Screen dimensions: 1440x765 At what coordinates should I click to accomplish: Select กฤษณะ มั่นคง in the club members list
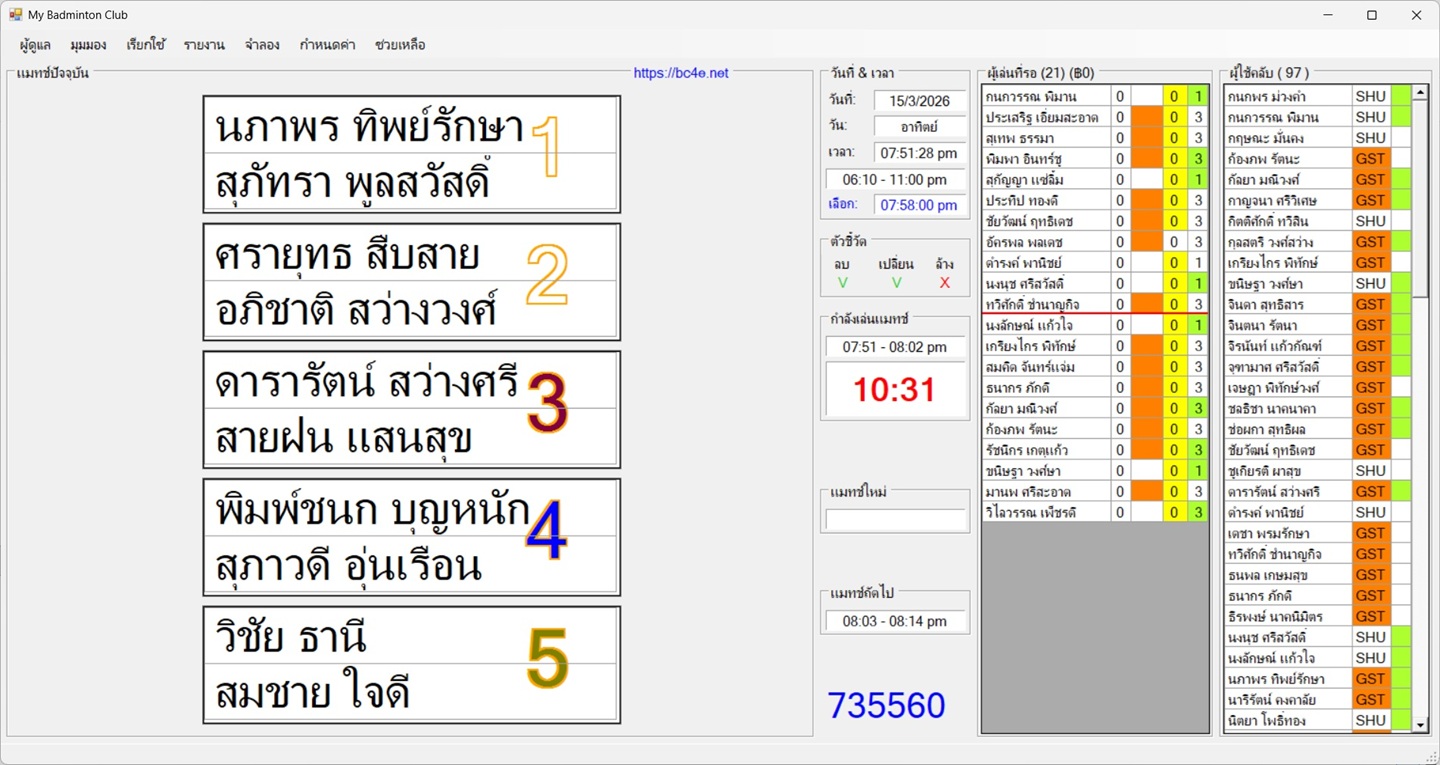click(x=1288, y=138)
